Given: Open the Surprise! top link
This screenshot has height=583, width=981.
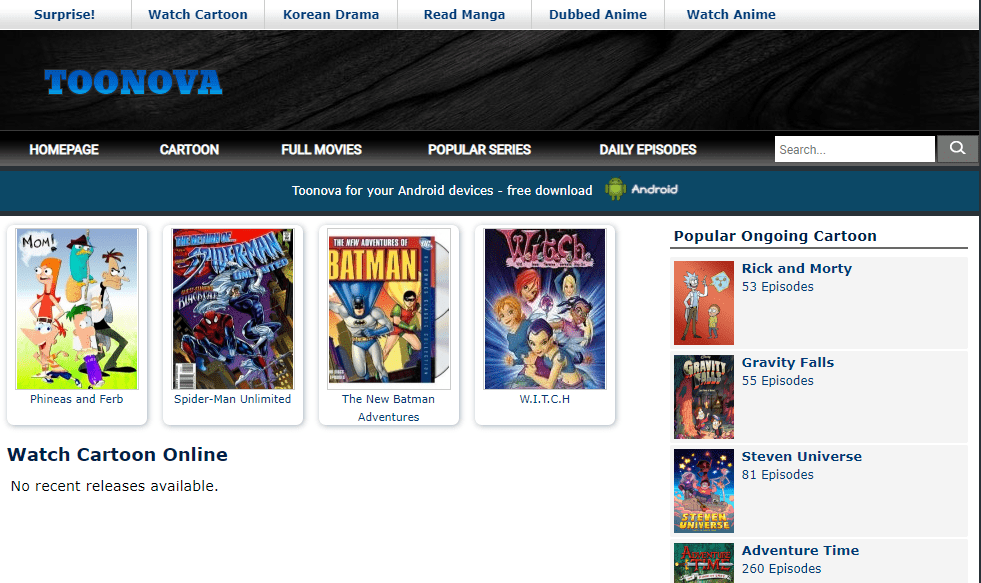Looking at the screenshot, I should [64, 14].
